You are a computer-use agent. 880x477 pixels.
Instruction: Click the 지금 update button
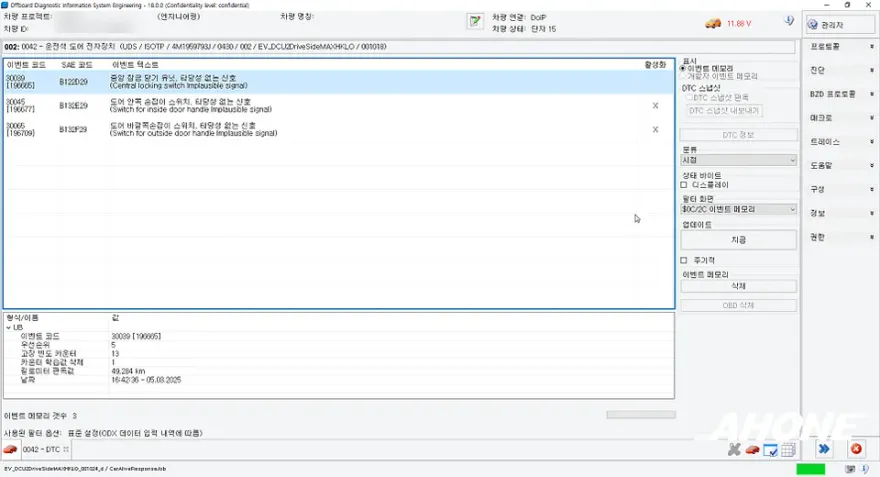click(x=738, y=240)
